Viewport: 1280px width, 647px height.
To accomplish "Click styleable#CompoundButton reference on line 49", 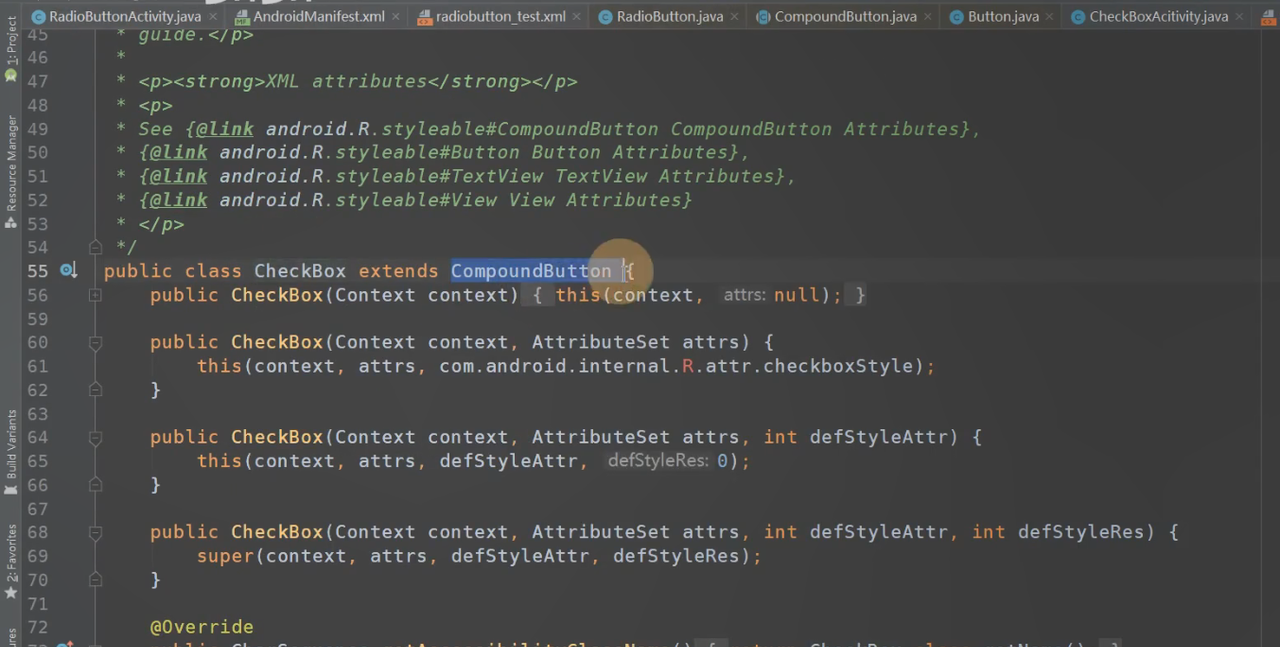I will point(520,129).
